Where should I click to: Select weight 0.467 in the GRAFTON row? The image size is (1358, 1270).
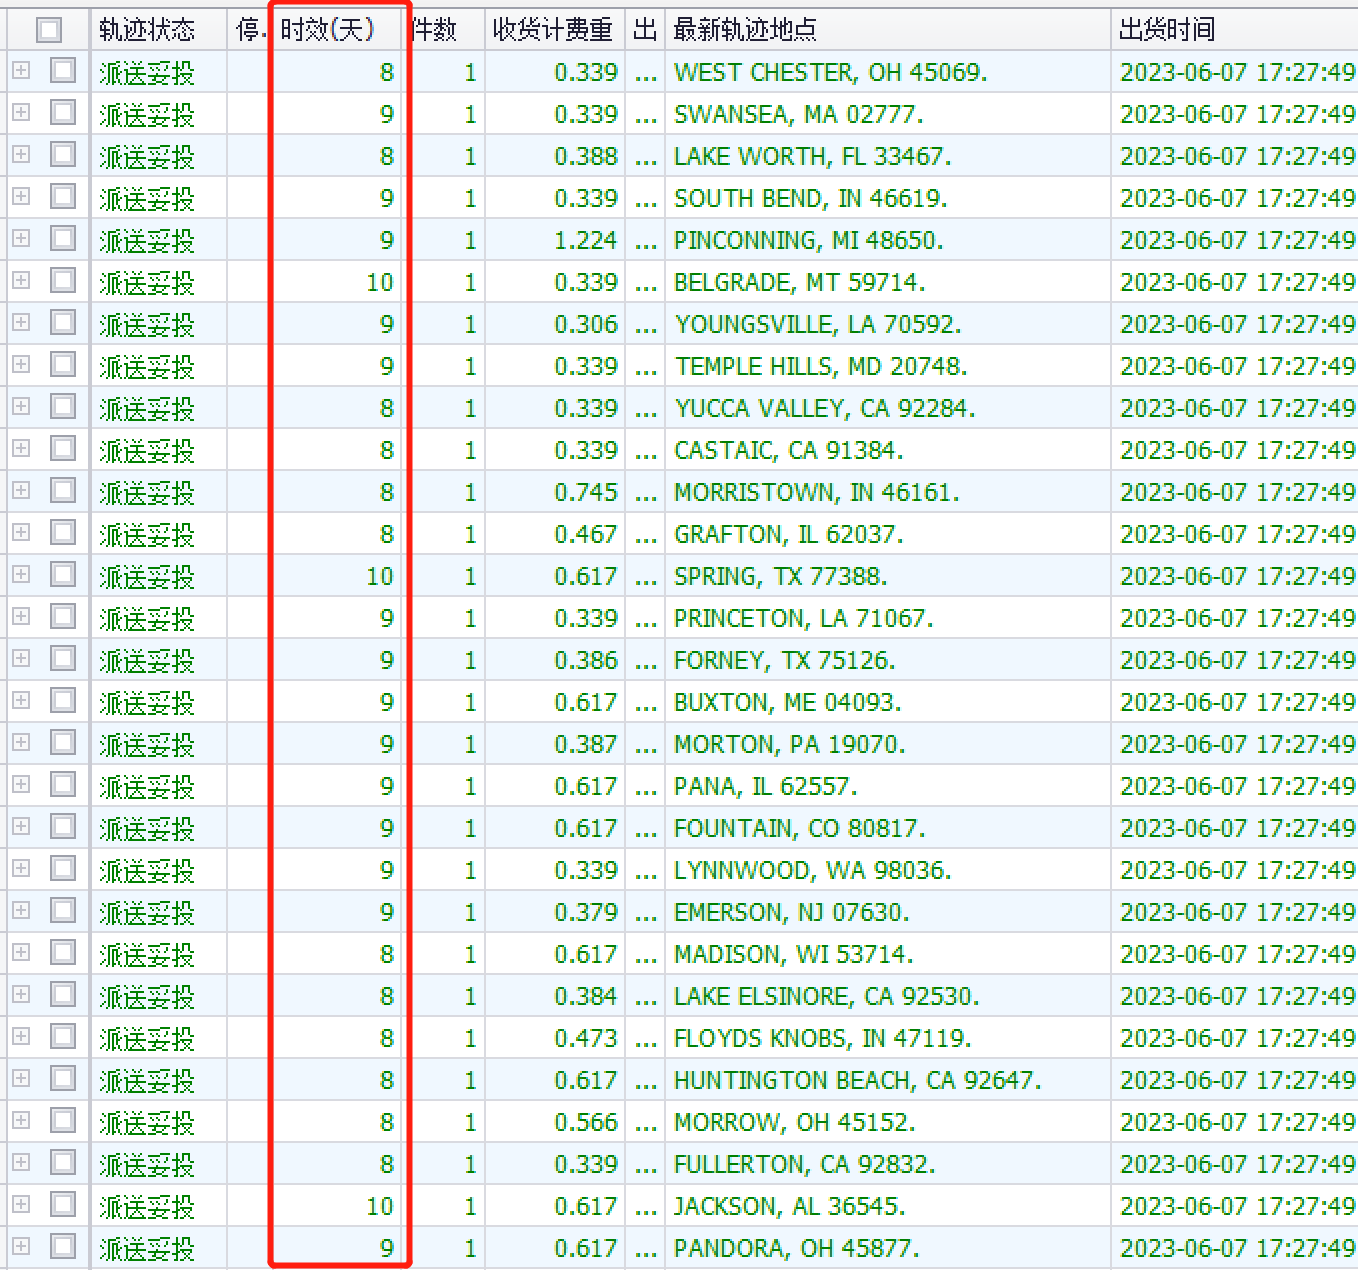pos(586,535)
